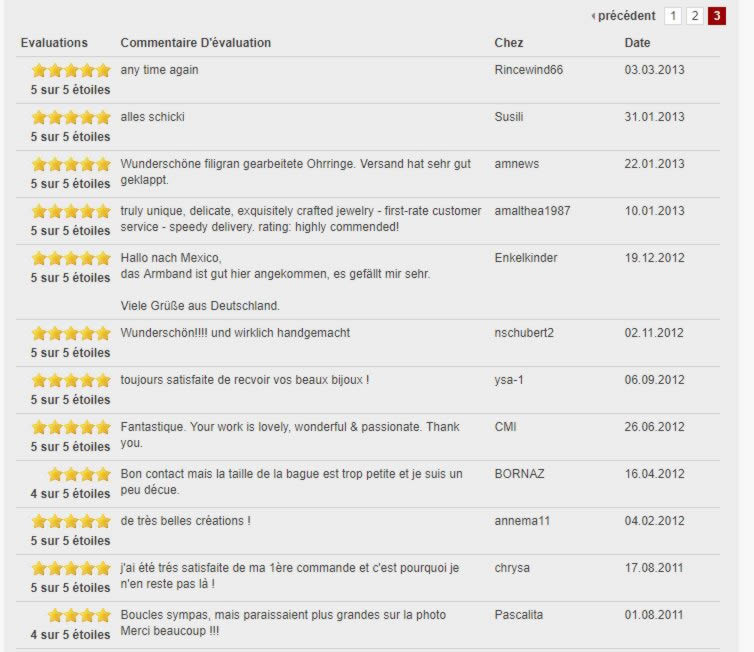Click the four-star rating on Pascalita's review
This screenshot has height=652, width=754.
(78, 615)
